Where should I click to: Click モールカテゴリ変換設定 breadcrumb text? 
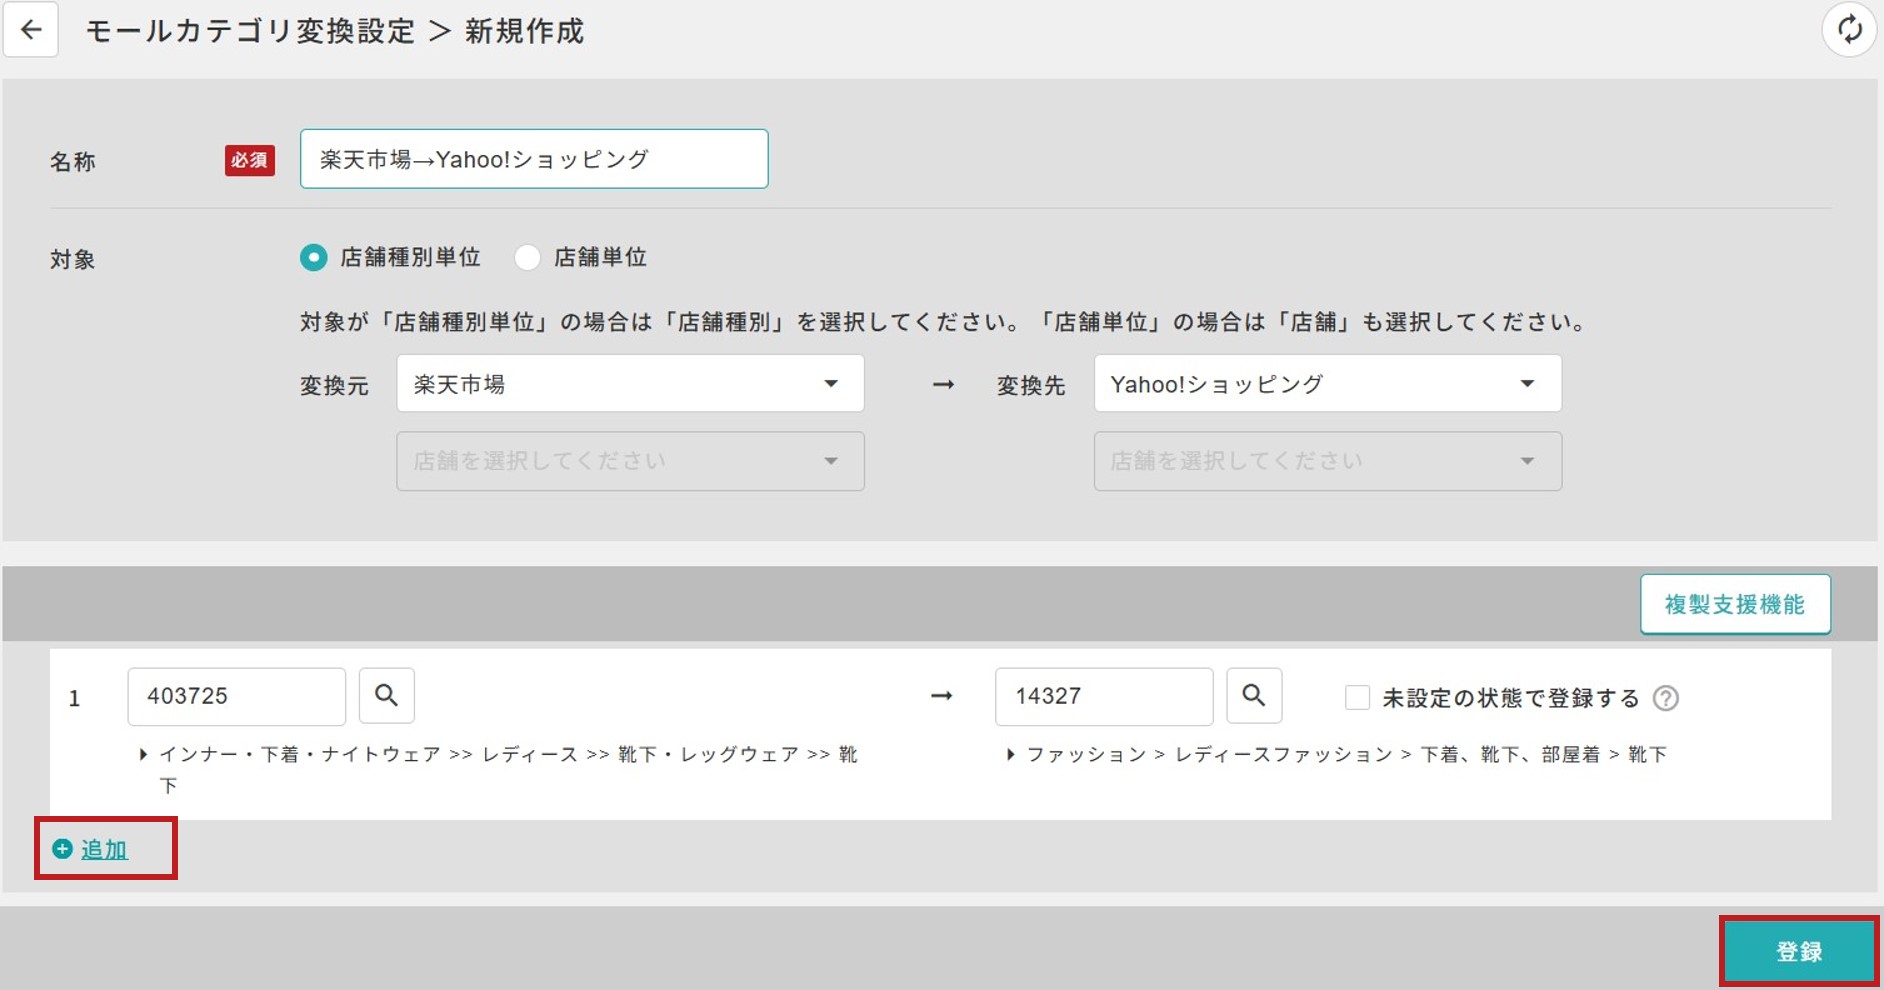[x=250, y=31]
